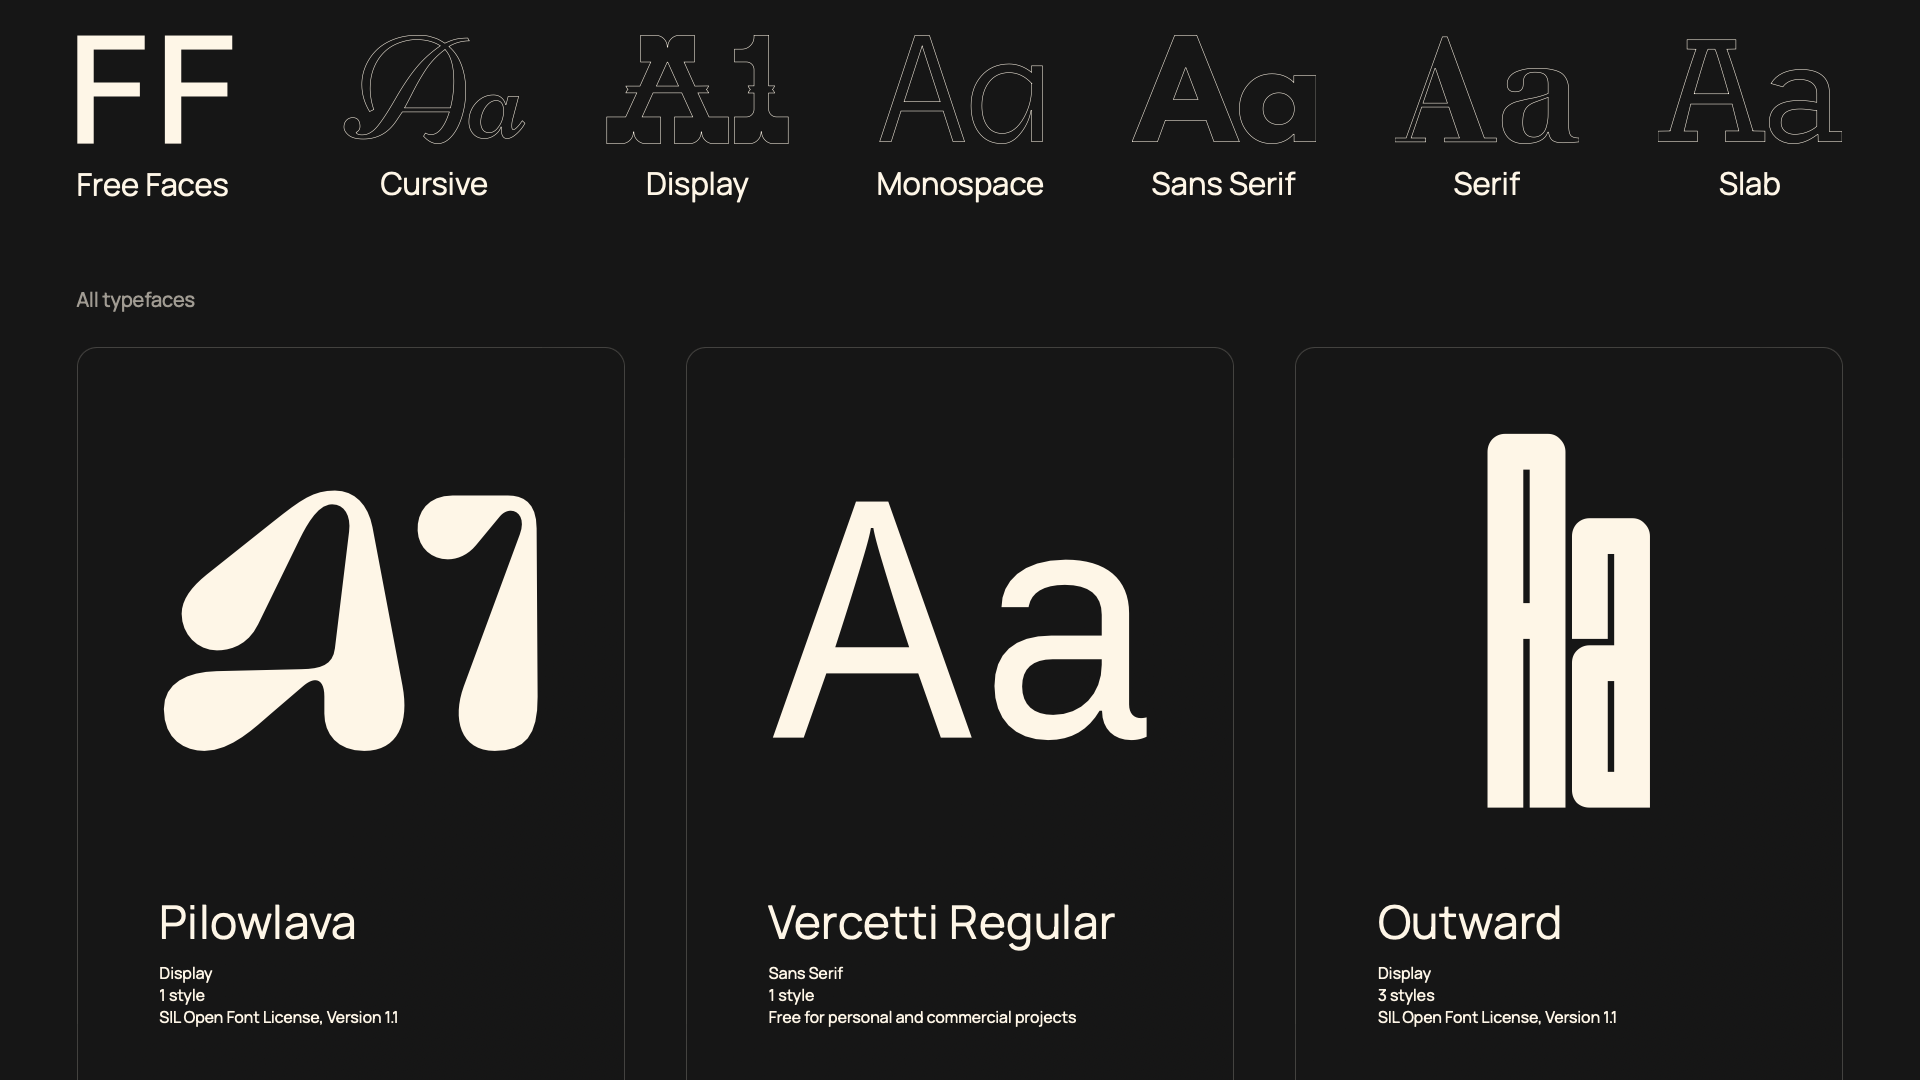Select the Slab outlined Aa icon
Screen dimensions: 1920x1080
pyautogui.click(x=1749, y=89)
